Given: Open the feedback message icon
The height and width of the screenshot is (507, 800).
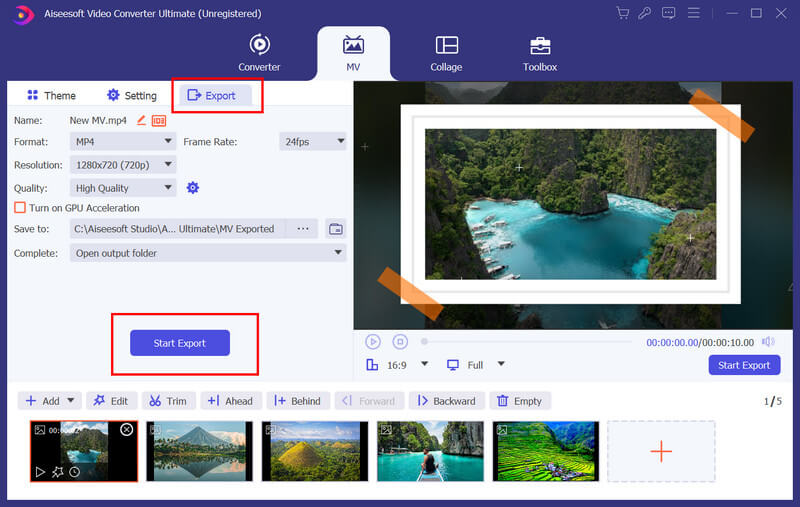Looking at the screenshot, I should (668, 13).
